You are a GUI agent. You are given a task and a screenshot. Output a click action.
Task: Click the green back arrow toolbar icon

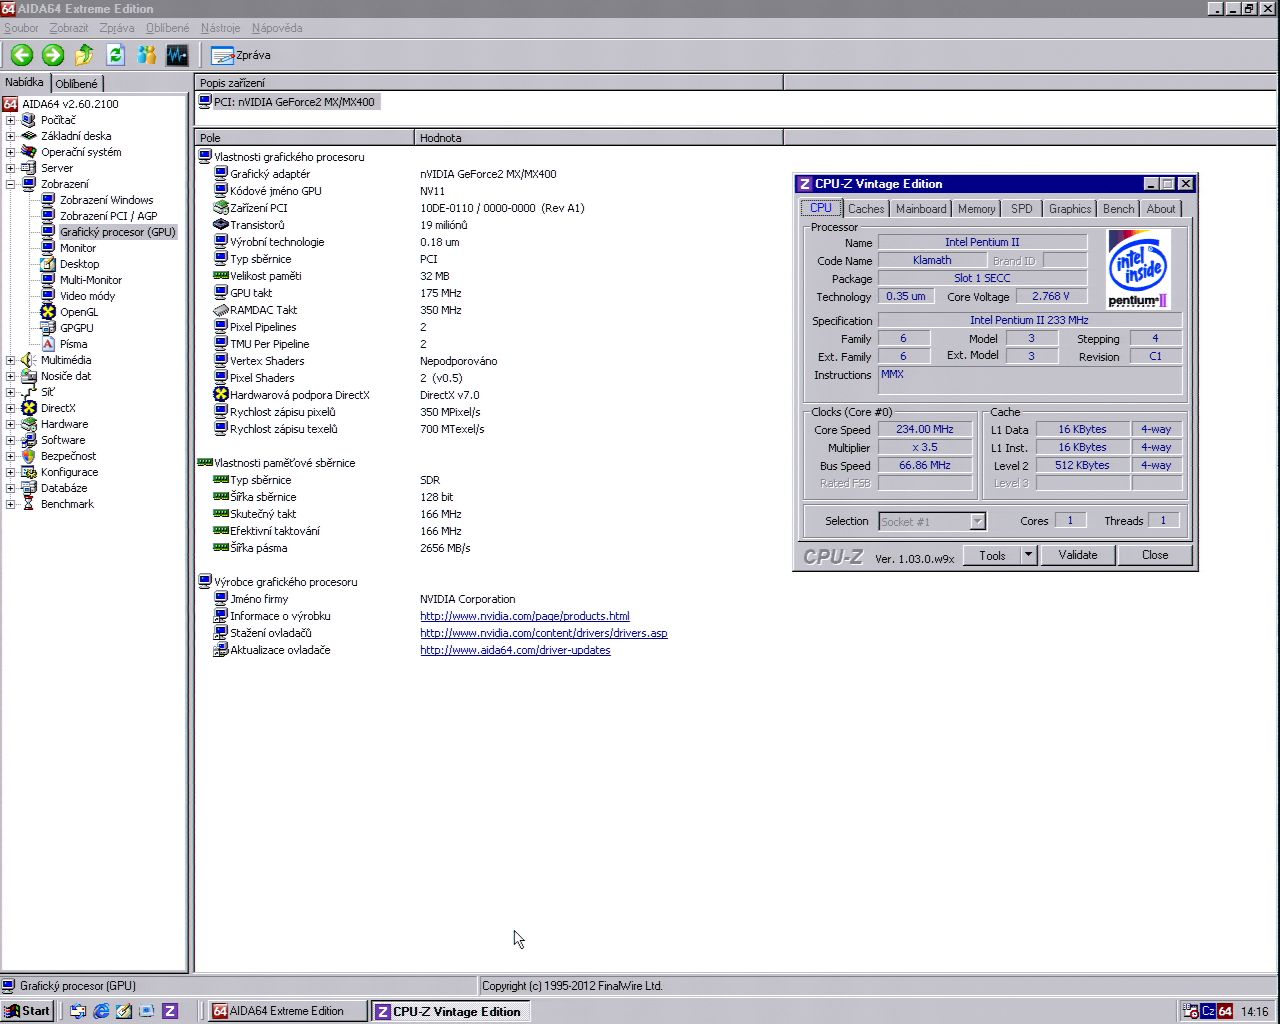tap(22, 55)
